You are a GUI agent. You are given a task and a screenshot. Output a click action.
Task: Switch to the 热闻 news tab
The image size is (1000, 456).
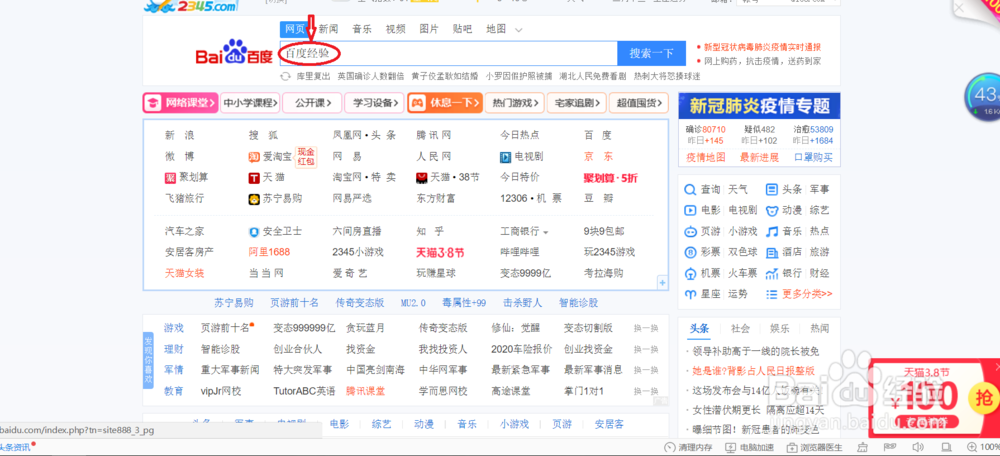click(820, 328)
